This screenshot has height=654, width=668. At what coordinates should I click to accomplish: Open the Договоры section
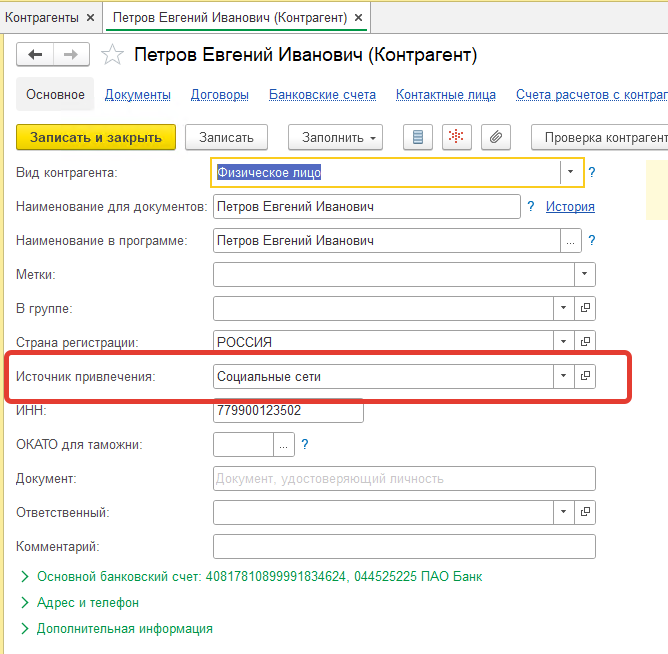point(220,95)
